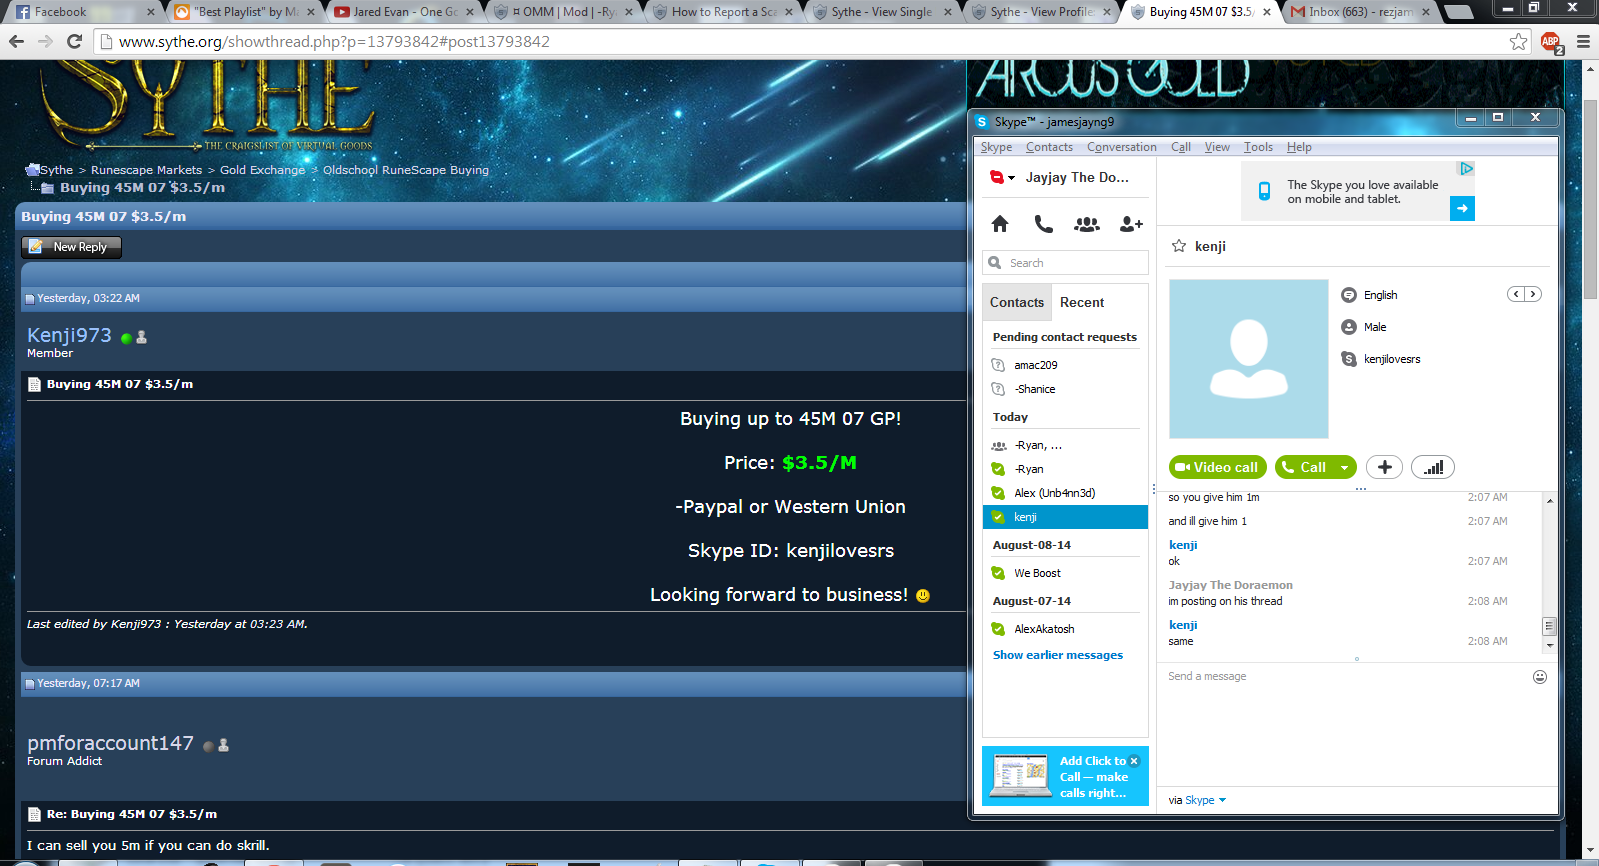Click the Send a message input box
Image resolution: width=1599 pixels, height=866 pixels.
pos(1347,677)
